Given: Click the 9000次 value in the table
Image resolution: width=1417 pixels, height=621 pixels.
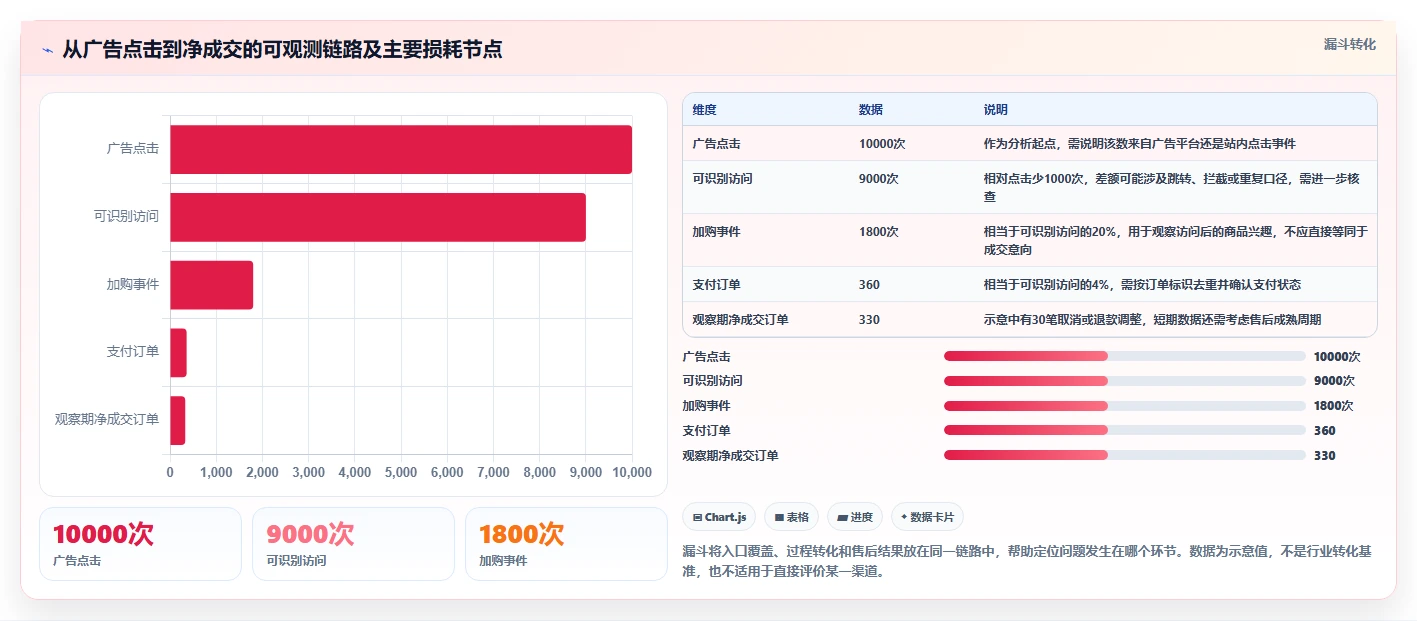Looking at the screenshot, I should tap(879, 179).
